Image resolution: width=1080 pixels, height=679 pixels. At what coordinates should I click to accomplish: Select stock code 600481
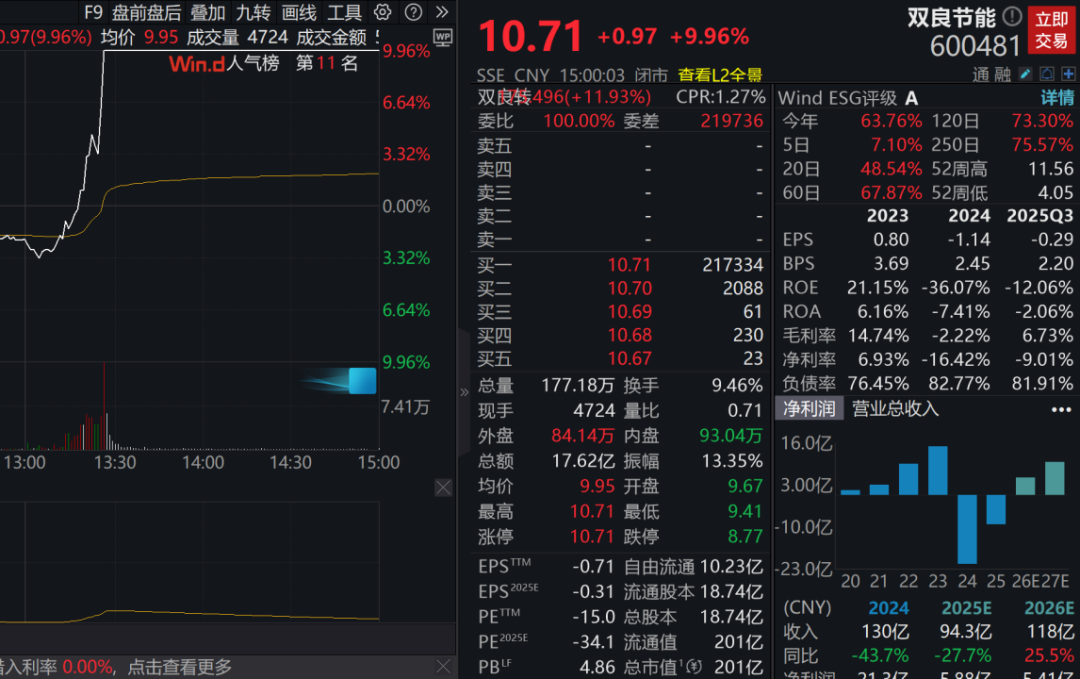point(975,46)
